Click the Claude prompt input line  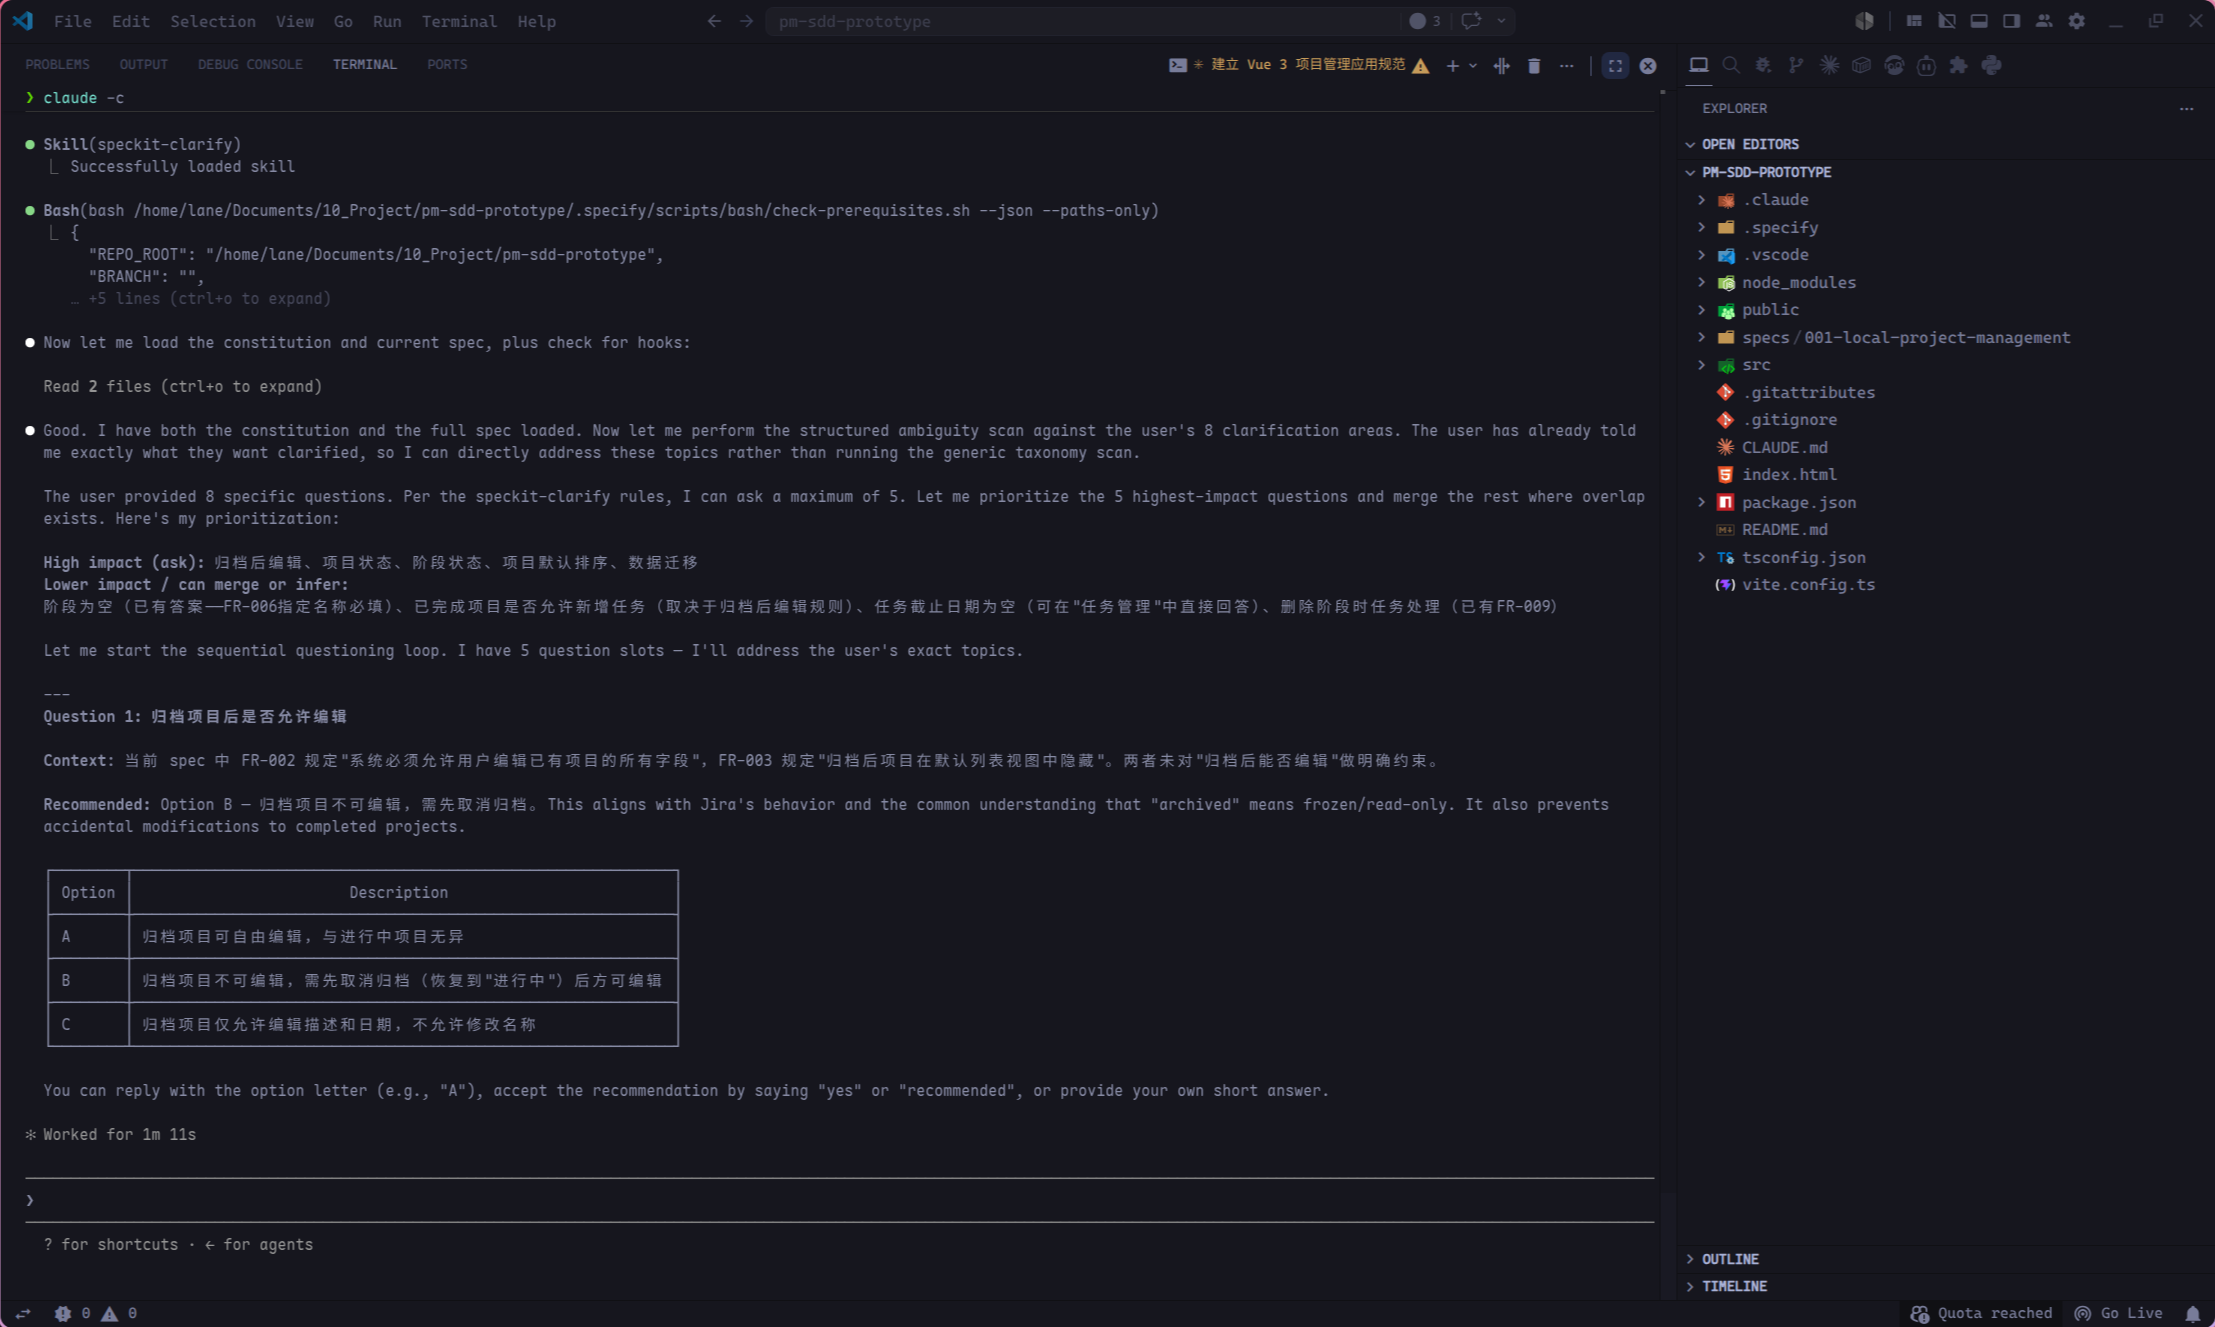coord(840,1200)
